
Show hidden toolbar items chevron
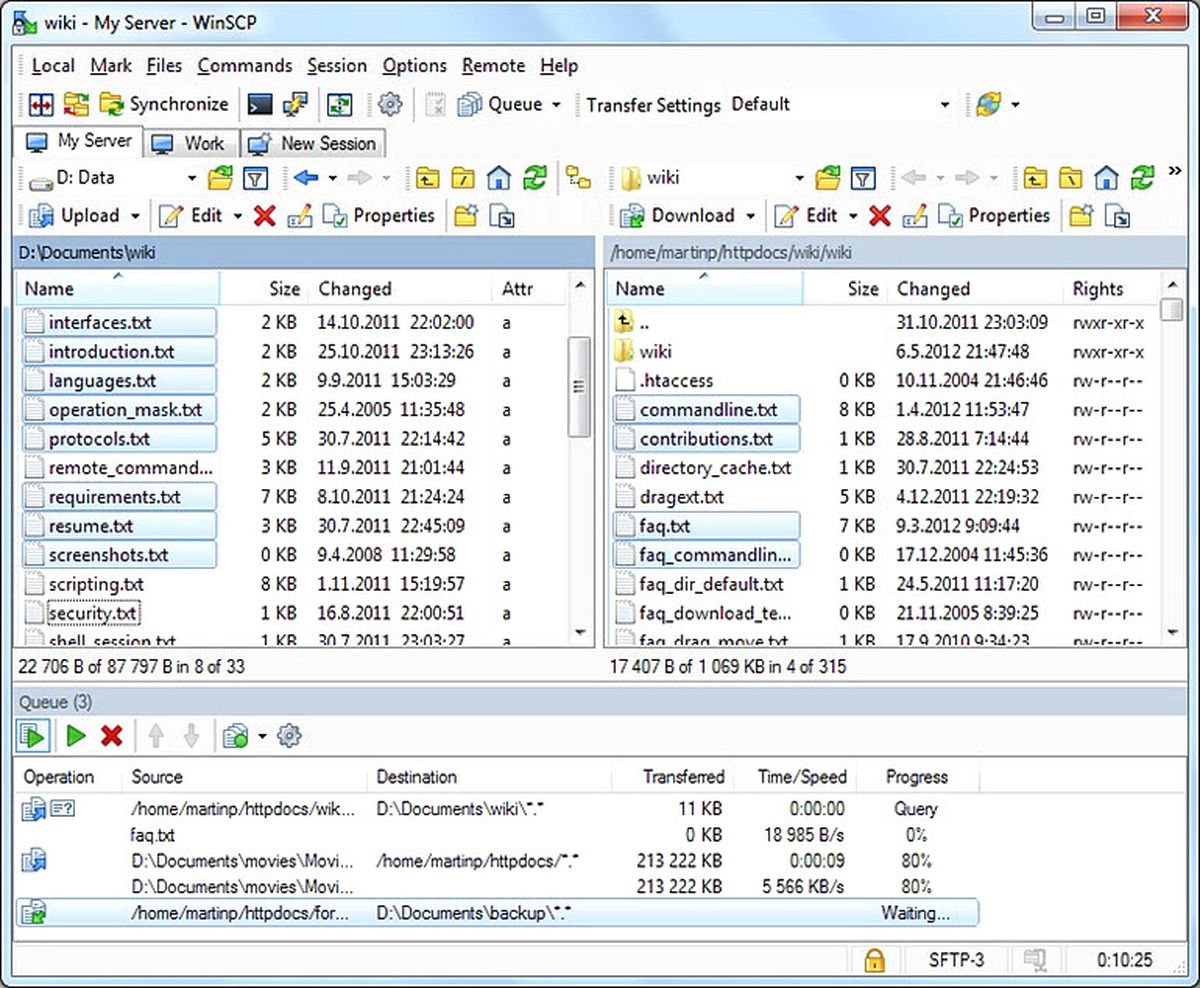coord(1174,172)
